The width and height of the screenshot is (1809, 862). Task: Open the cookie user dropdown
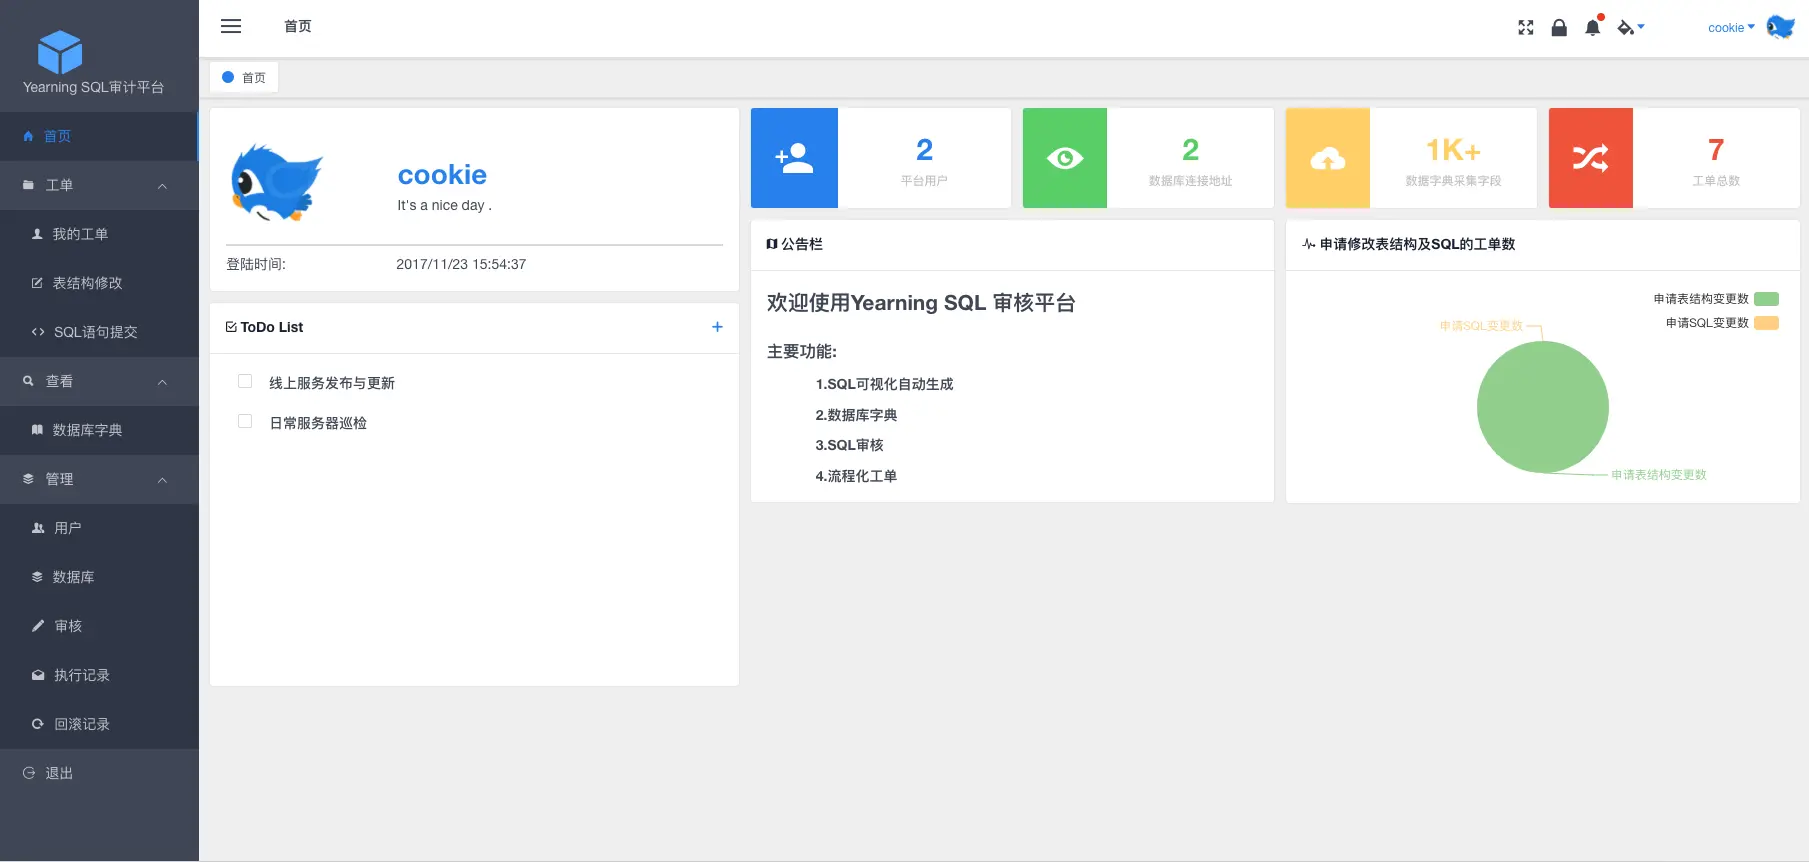[1731, 28]
